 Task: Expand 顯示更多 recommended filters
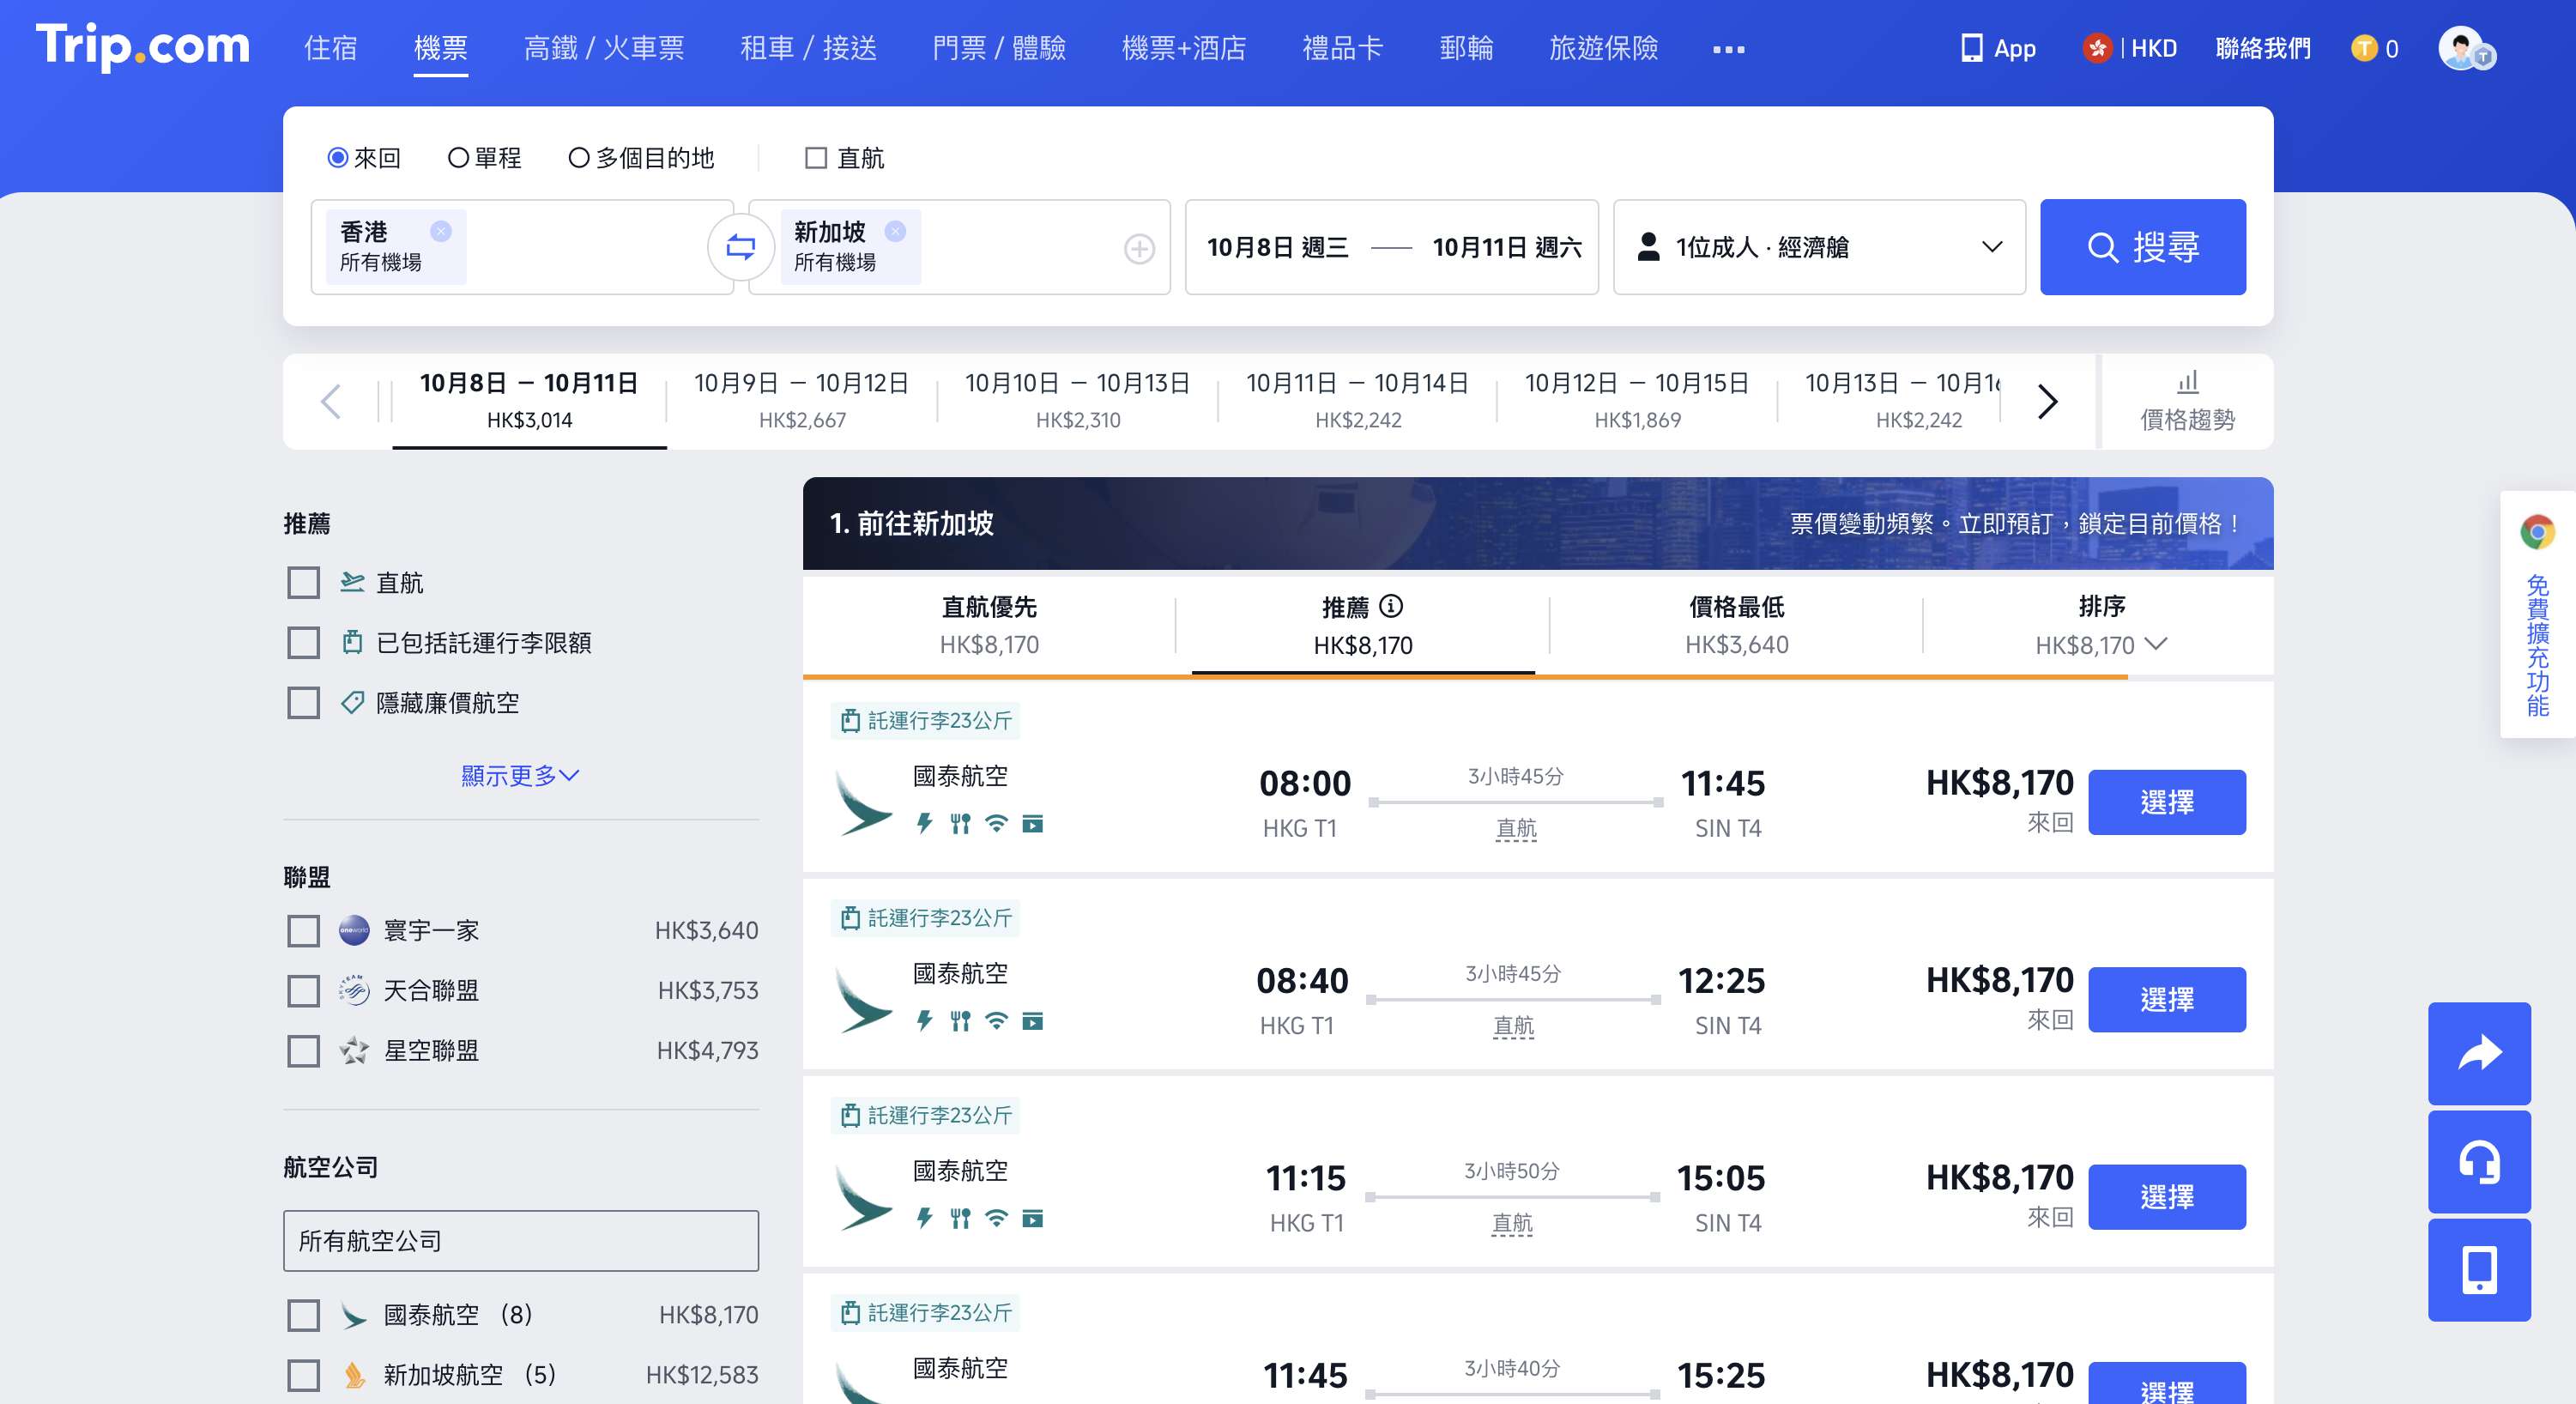(x=520, y=775)
